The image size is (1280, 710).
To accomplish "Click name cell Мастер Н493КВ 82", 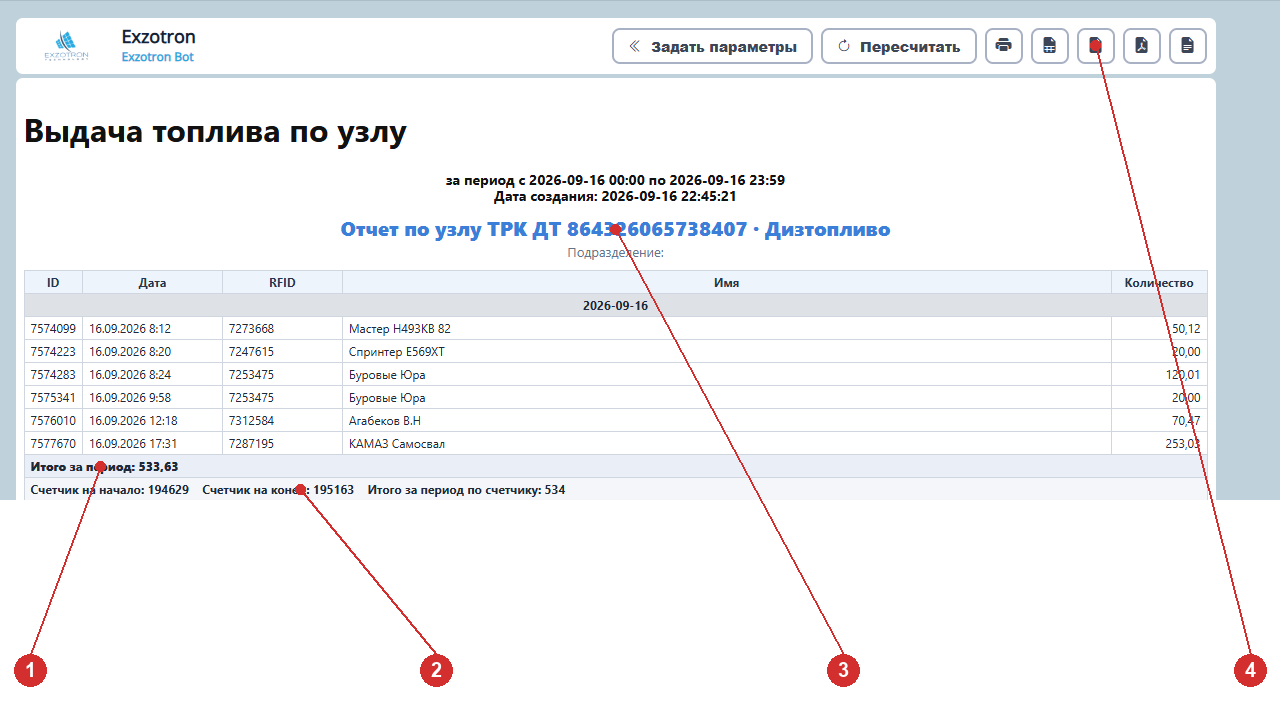I will point(726,328).
